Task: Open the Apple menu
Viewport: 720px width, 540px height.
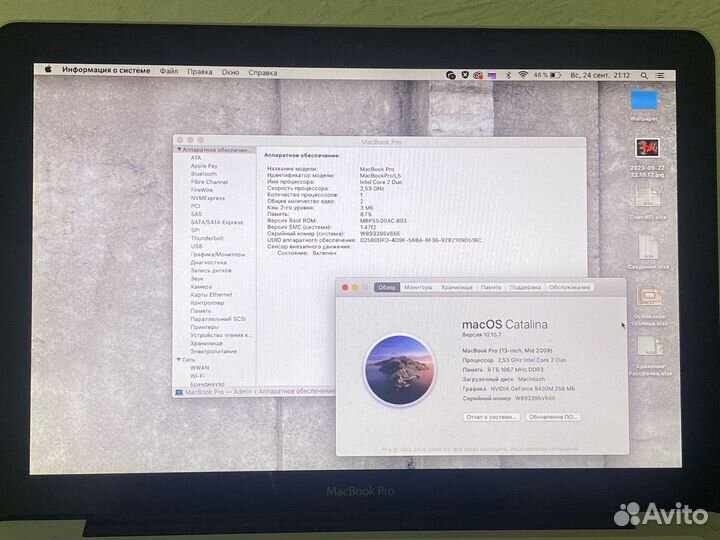Action: [49, 69]
